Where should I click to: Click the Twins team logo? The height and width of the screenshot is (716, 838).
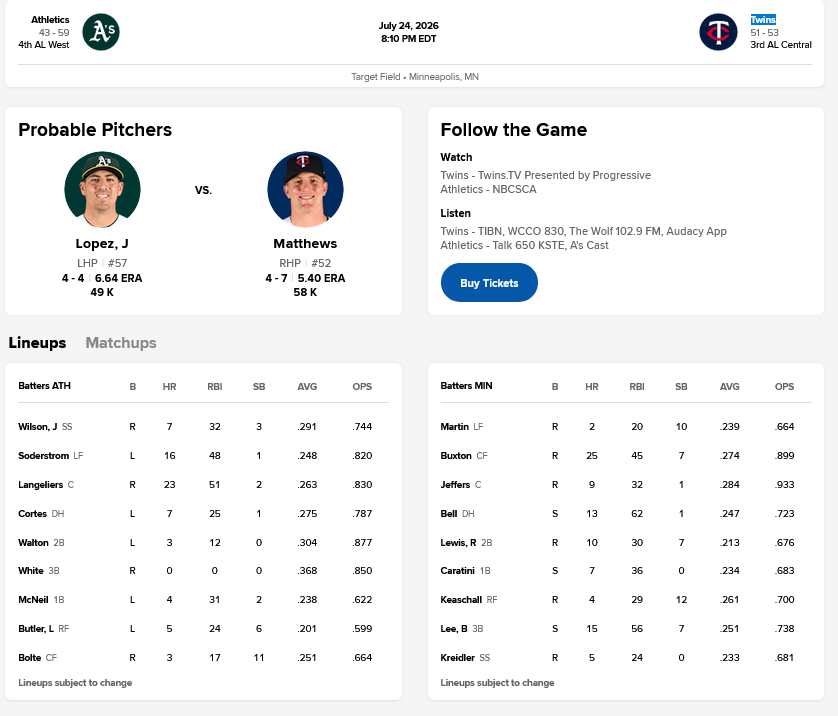[x=718, y=32]
